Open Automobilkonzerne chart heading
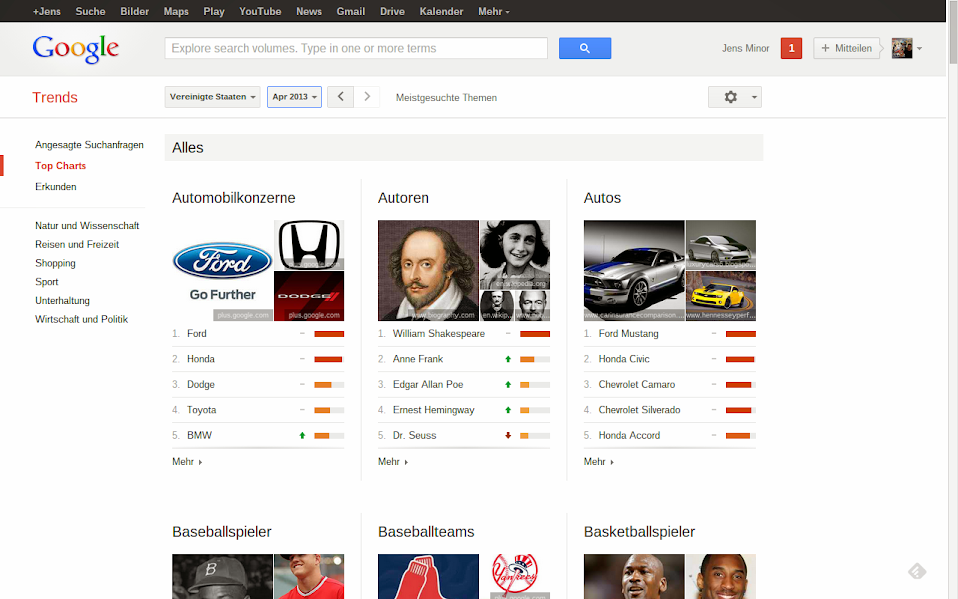 pyautogui.click(x=233, y=198)
